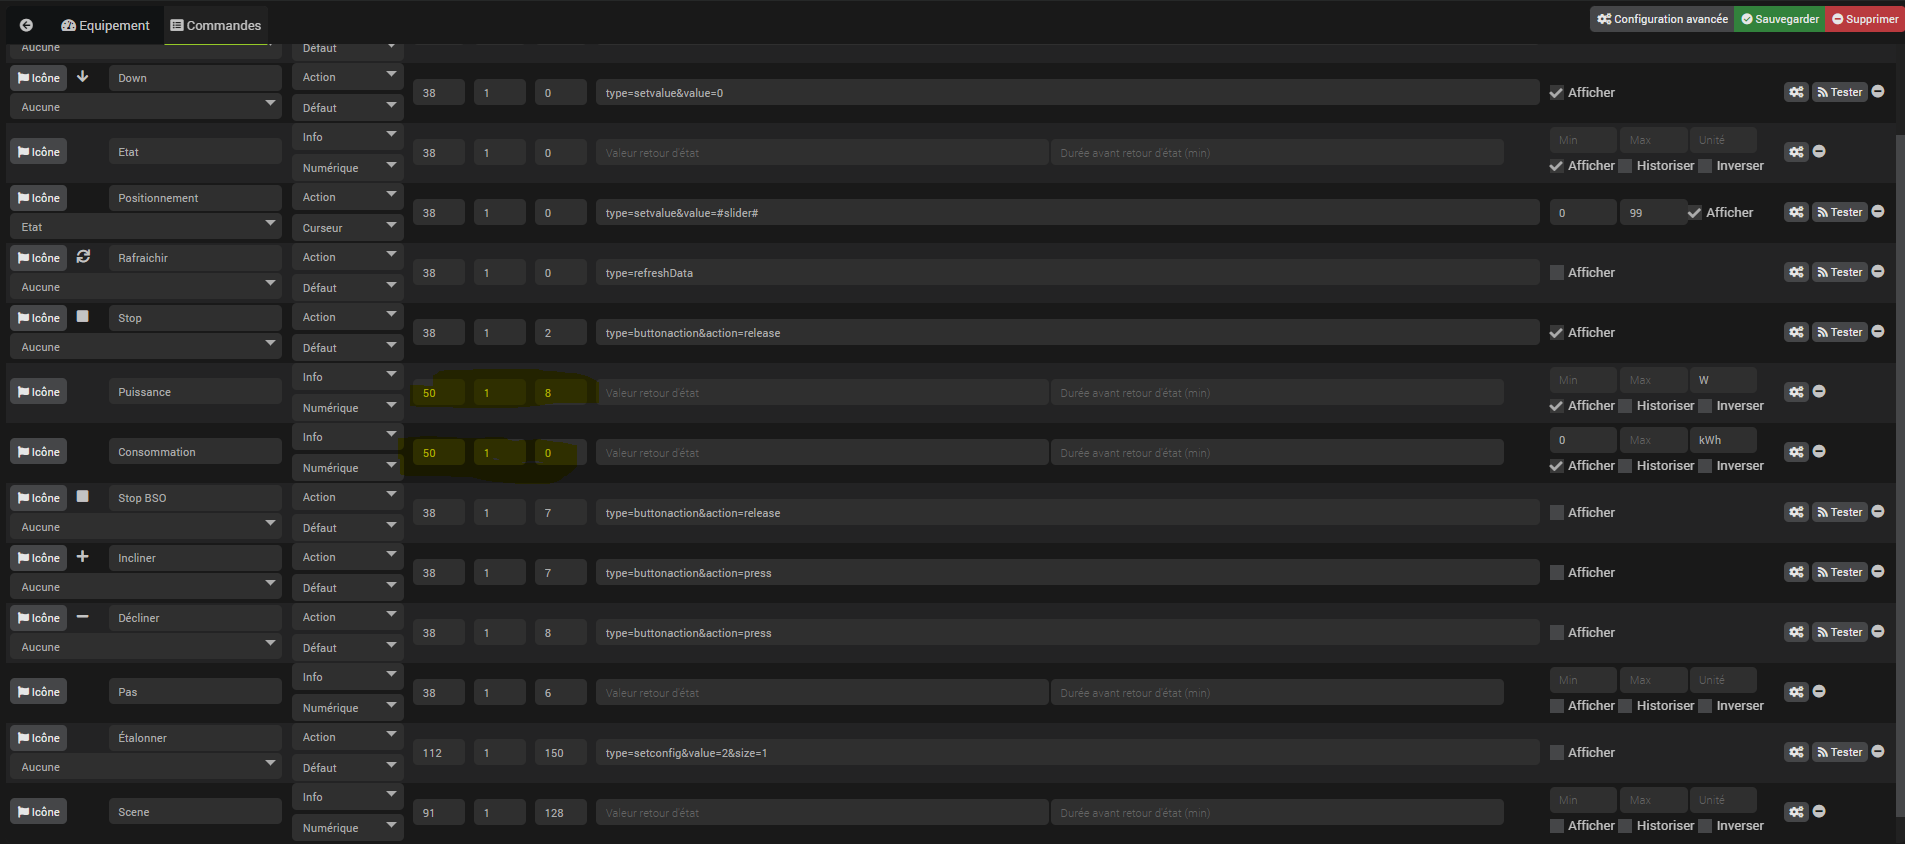Enable Inverser for the Scene command
The height and width of the screenshot is (844, 1905).
pyautogui.click(x=1705, y=826)
